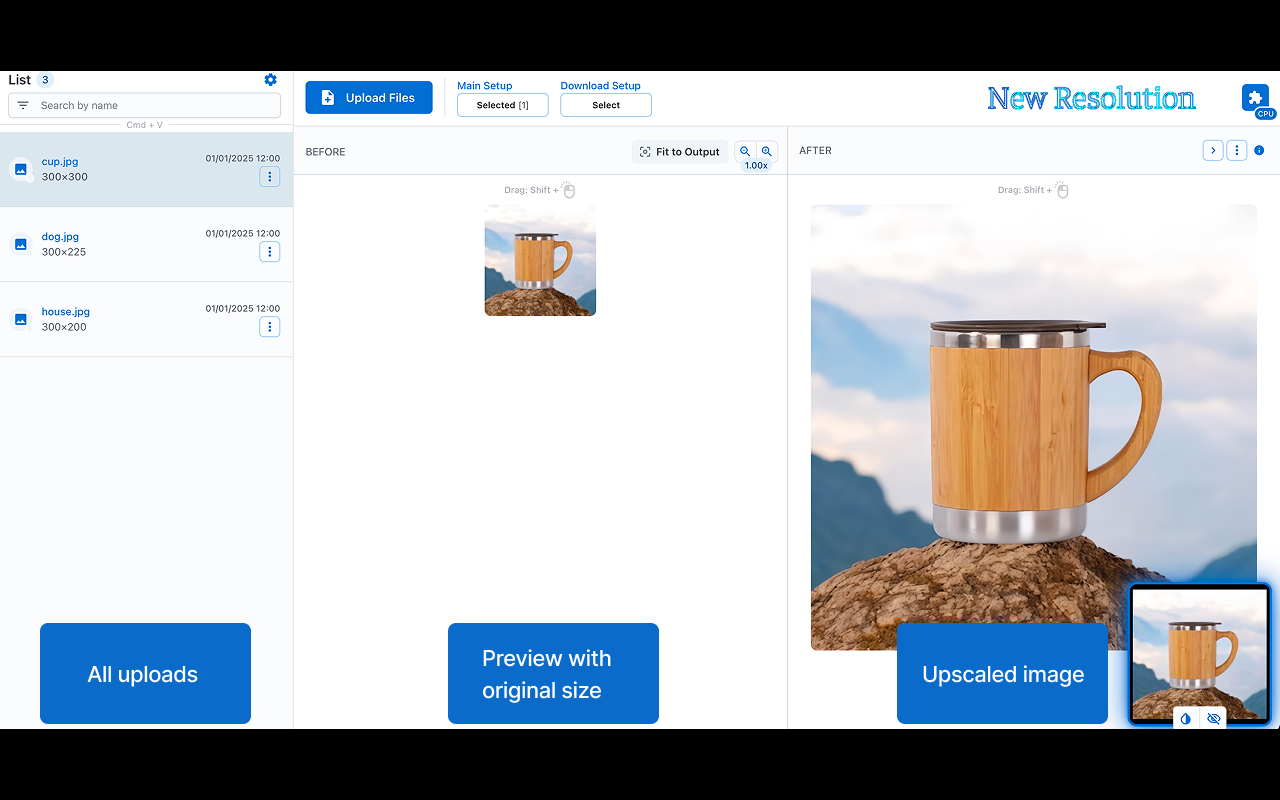Expand the After panel with chevron button

coord(1212,151)
